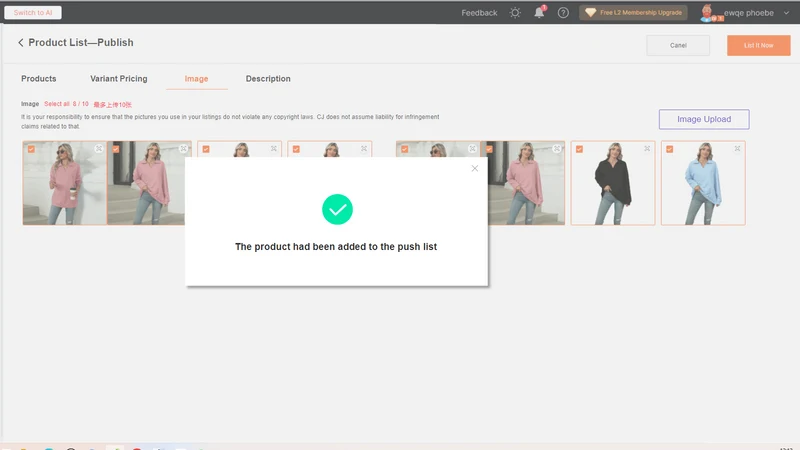Select the blue top model photo
The width and height of the screenshot is (800, 450).
703,183
